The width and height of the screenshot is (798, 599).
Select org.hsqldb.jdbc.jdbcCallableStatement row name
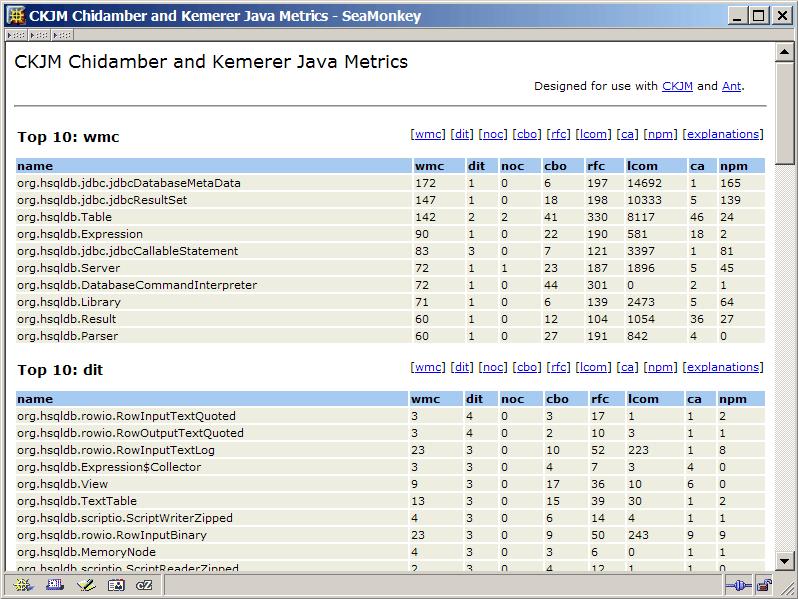click(x=127, y=251)
